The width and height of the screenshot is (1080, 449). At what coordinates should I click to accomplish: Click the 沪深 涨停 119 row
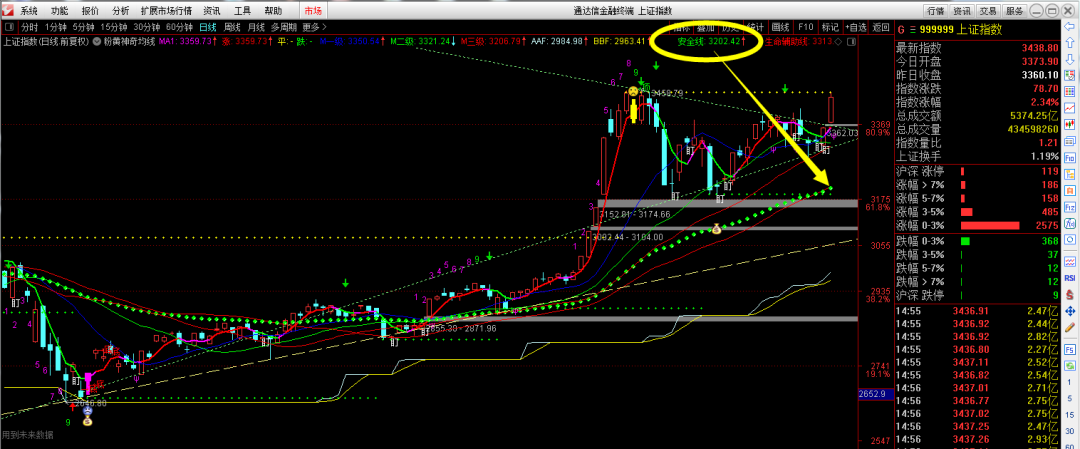tap(978, 171)
